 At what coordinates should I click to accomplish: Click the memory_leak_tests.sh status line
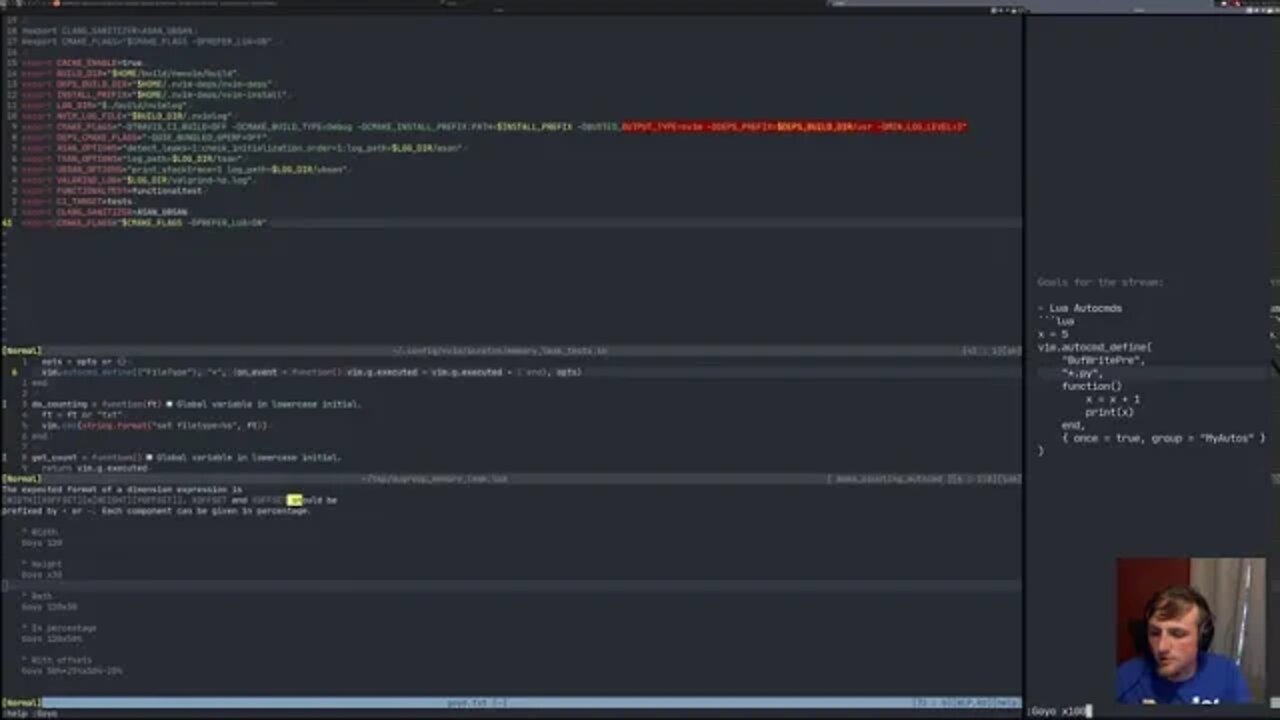(511, 351)
